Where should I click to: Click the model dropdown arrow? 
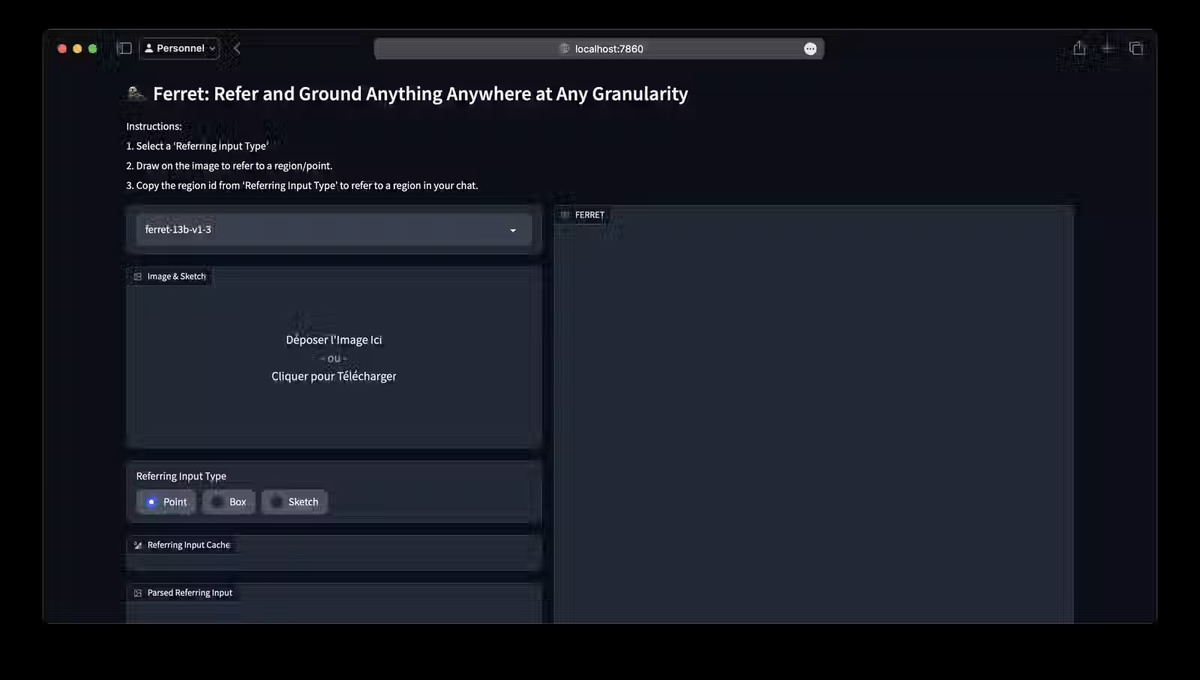click(x=513, y=230)
